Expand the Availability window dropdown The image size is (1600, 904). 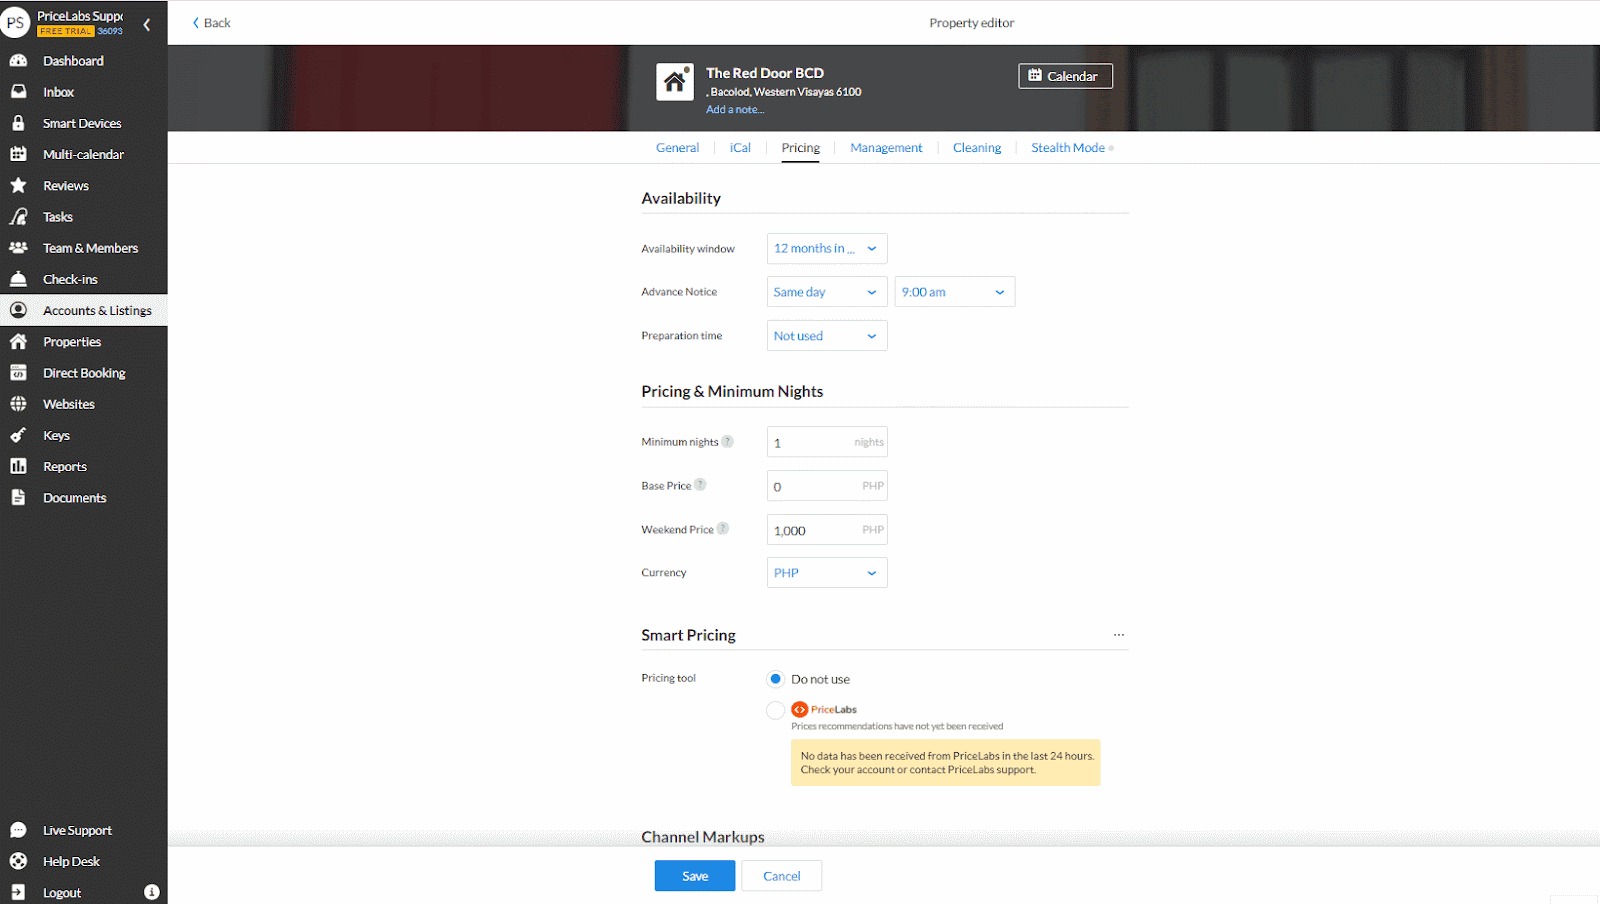click(826, 249)
